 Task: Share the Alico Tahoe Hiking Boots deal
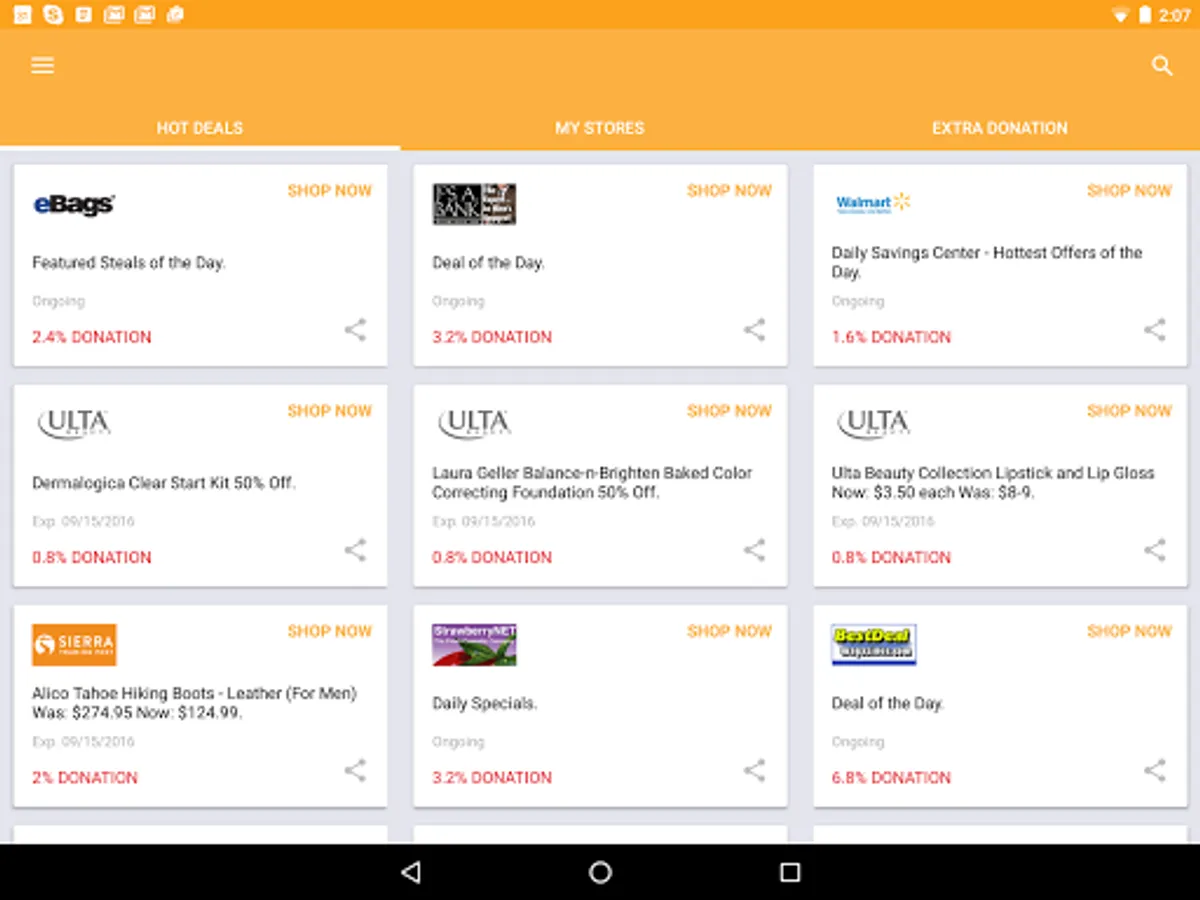[355, 770]
